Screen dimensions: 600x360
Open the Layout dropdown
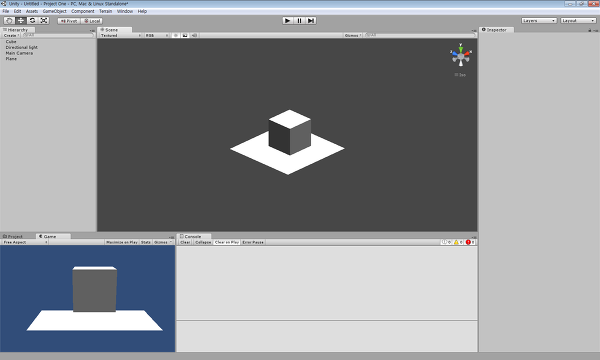click(x=578, y=21)
